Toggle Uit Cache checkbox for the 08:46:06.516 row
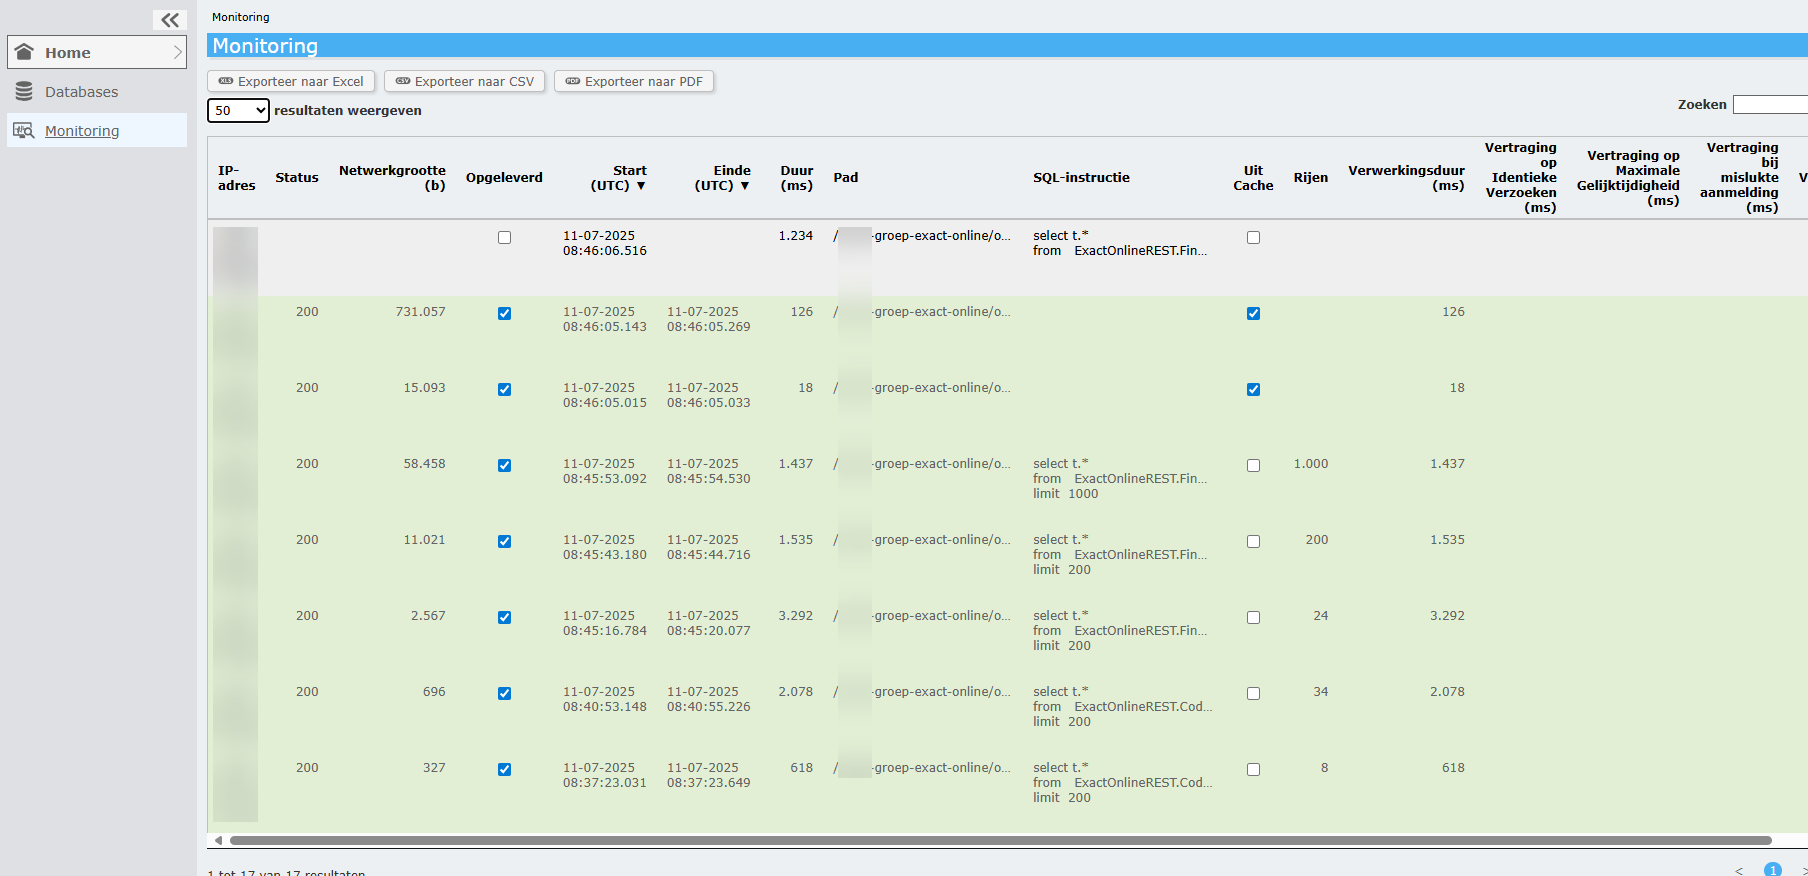The height and width of the screenshot is (876, 1808). [1253, 238]
